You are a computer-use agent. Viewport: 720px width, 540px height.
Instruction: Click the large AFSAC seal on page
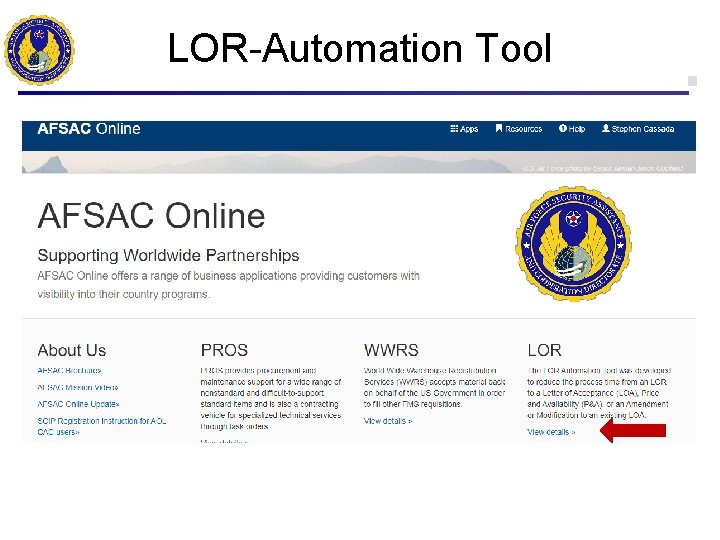pyautogui.click(x=574, y=243)
